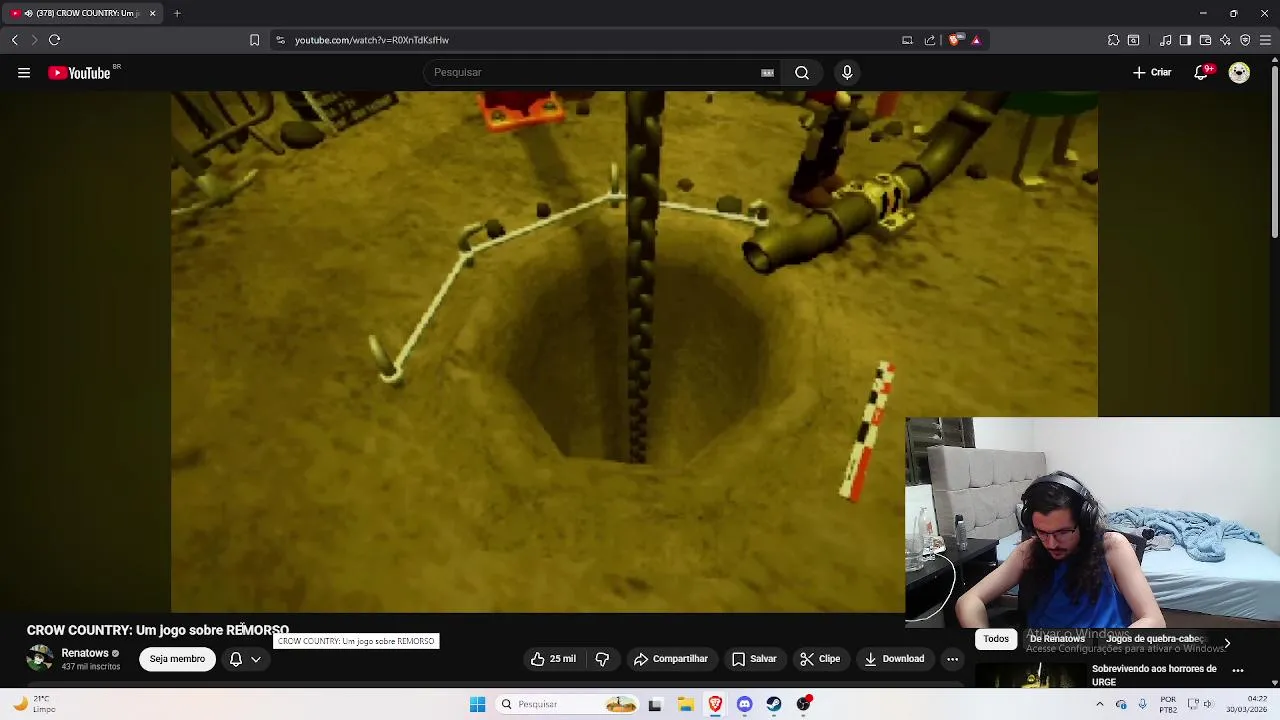Viewport: 1280px width, 720px height.
Task: Open Discord from the taskbar
Action: point(744,704)
